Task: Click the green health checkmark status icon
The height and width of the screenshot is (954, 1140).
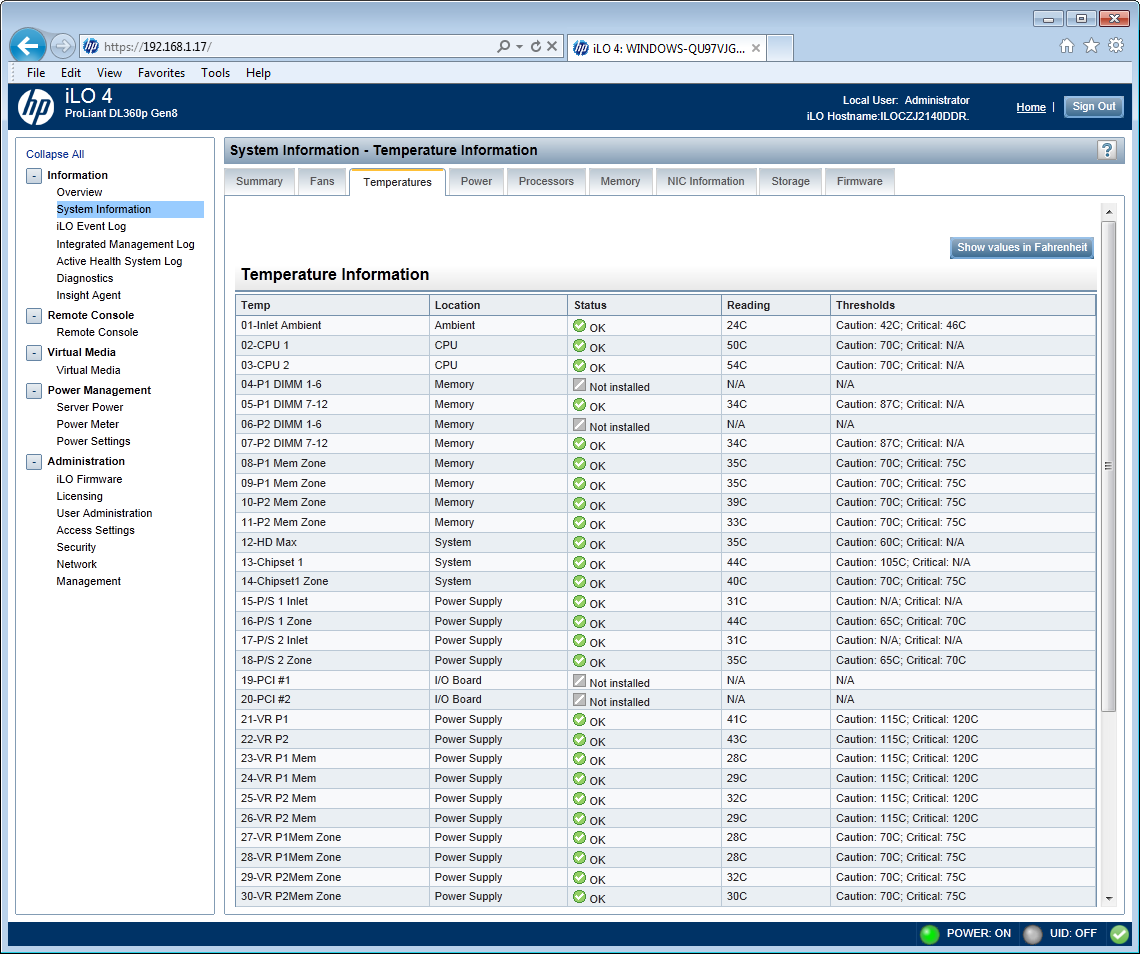Action: click(1119, 934)
